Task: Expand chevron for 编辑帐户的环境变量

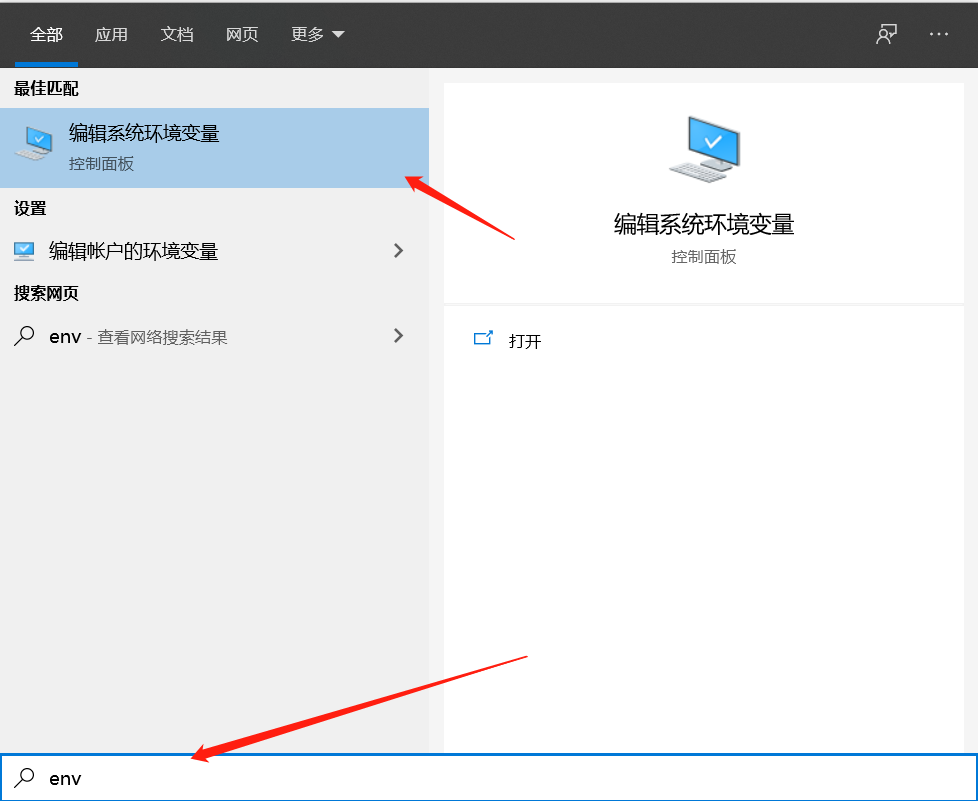Action: coord(399,251)
